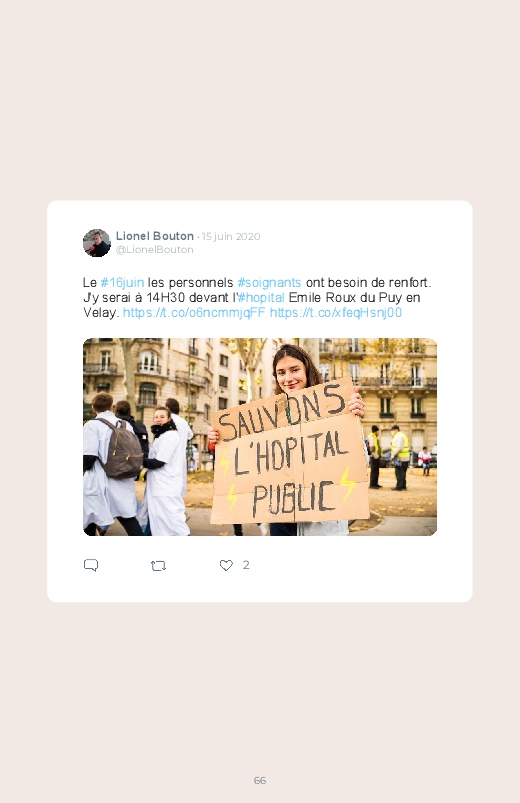520x803 pixels.
Task: Click the tweet text 'ont besoin de renfort'
Action: (x=367, y=283)
